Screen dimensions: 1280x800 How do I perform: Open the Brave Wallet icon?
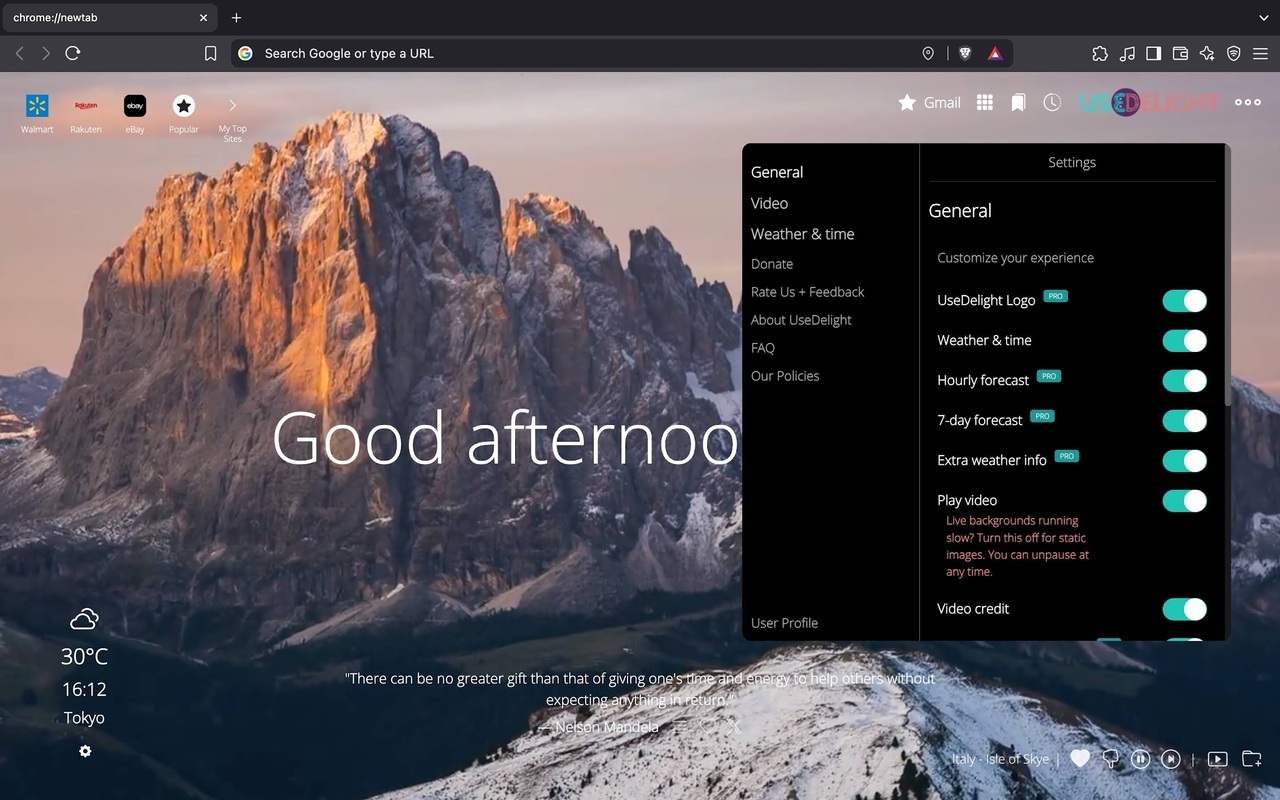click(1180, 53)
